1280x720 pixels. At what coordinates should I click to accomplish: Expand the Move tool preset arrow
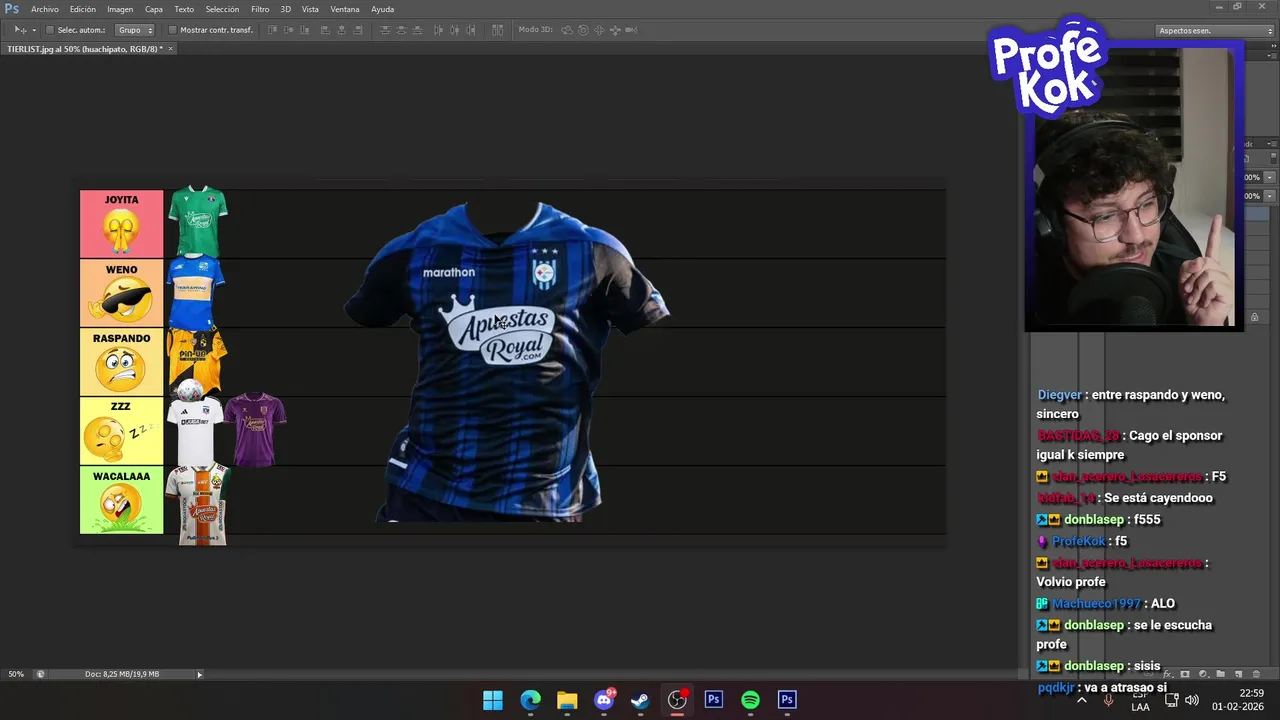34,30
